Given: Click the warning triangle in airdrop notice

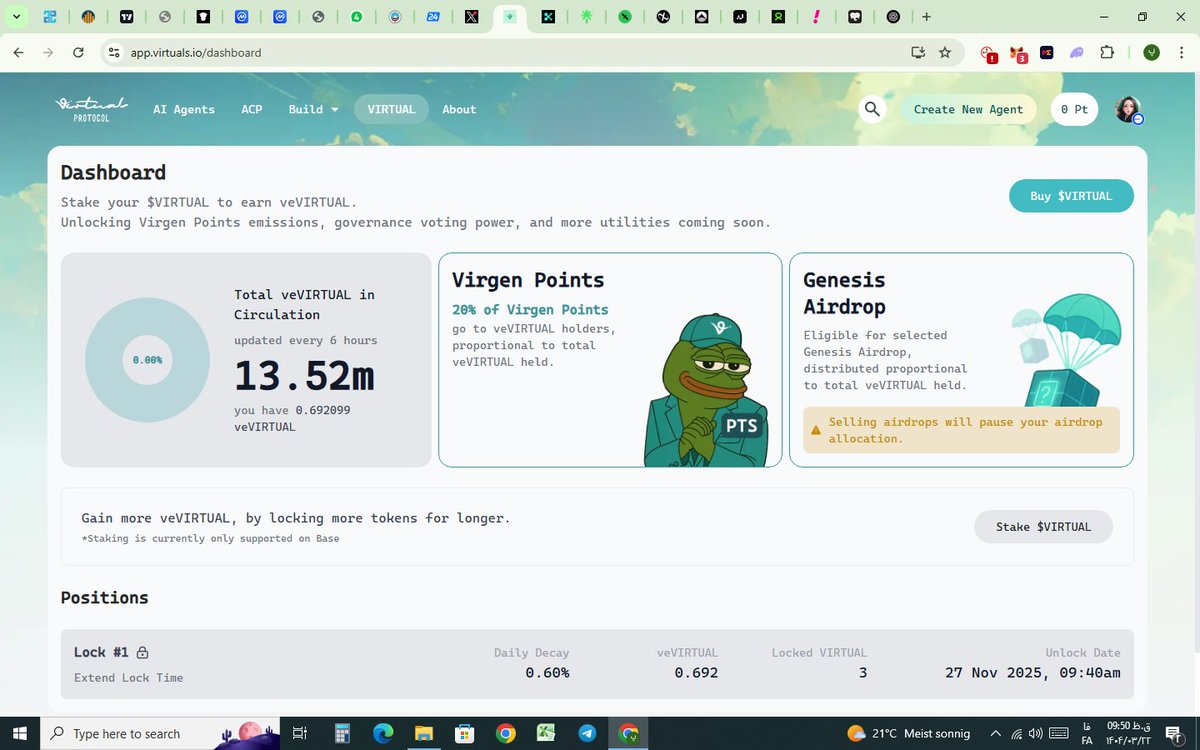Looking at the screenshot, I should click(x=815, y=431).
